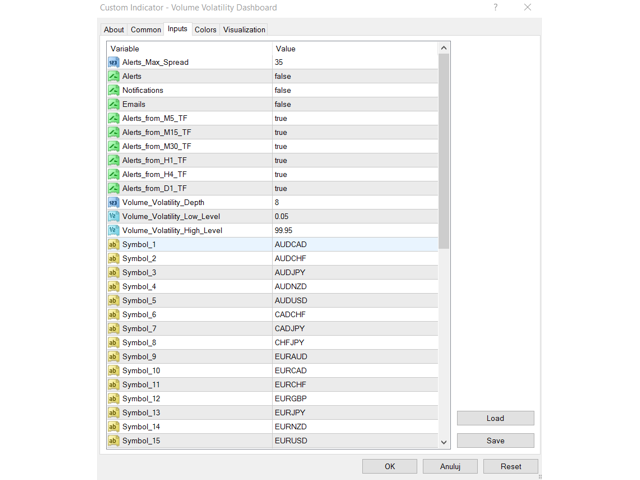This screenshot has height=480, width=640.
Task: Switch to the Common tab
Action: pyautogui.click(x=146, y=30)
